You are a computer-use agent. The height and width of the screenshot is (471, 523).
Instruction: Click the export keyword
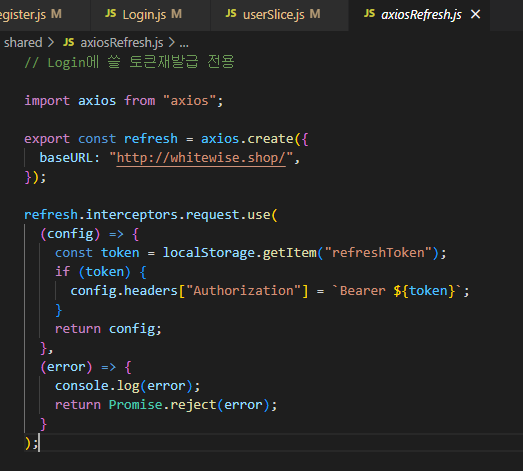[x=47, y=139]
